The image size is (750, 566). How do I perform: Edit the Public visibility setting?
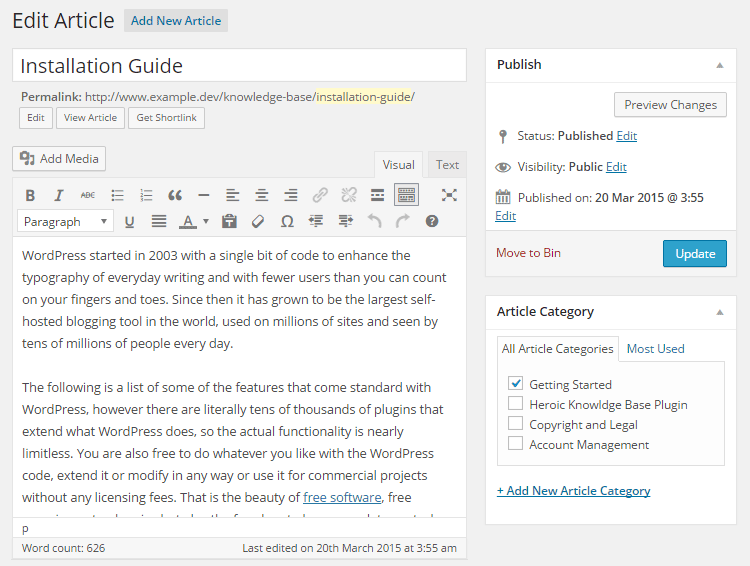tap(616, 167)
